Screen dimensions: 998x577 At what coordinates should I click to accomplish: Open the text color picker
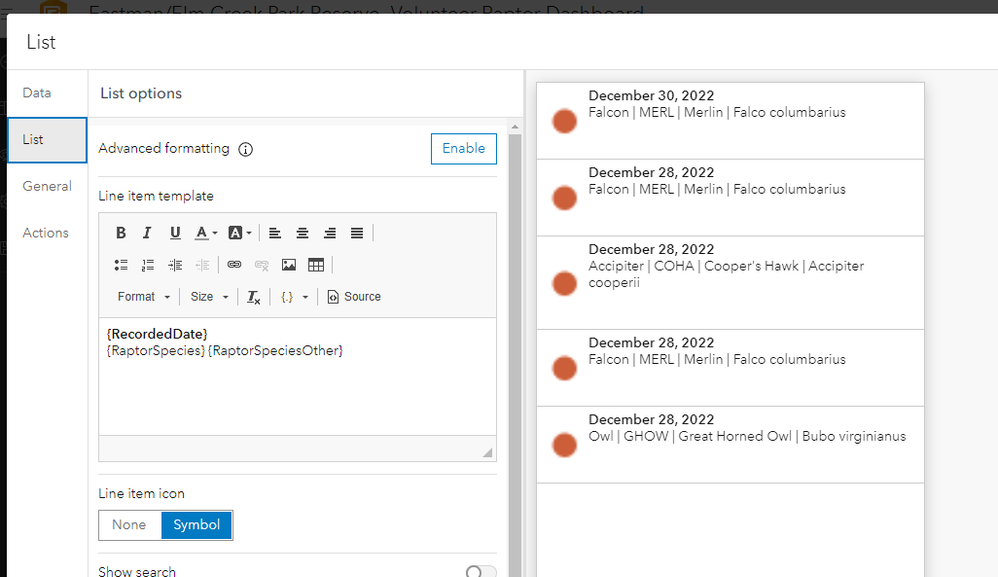206,233
